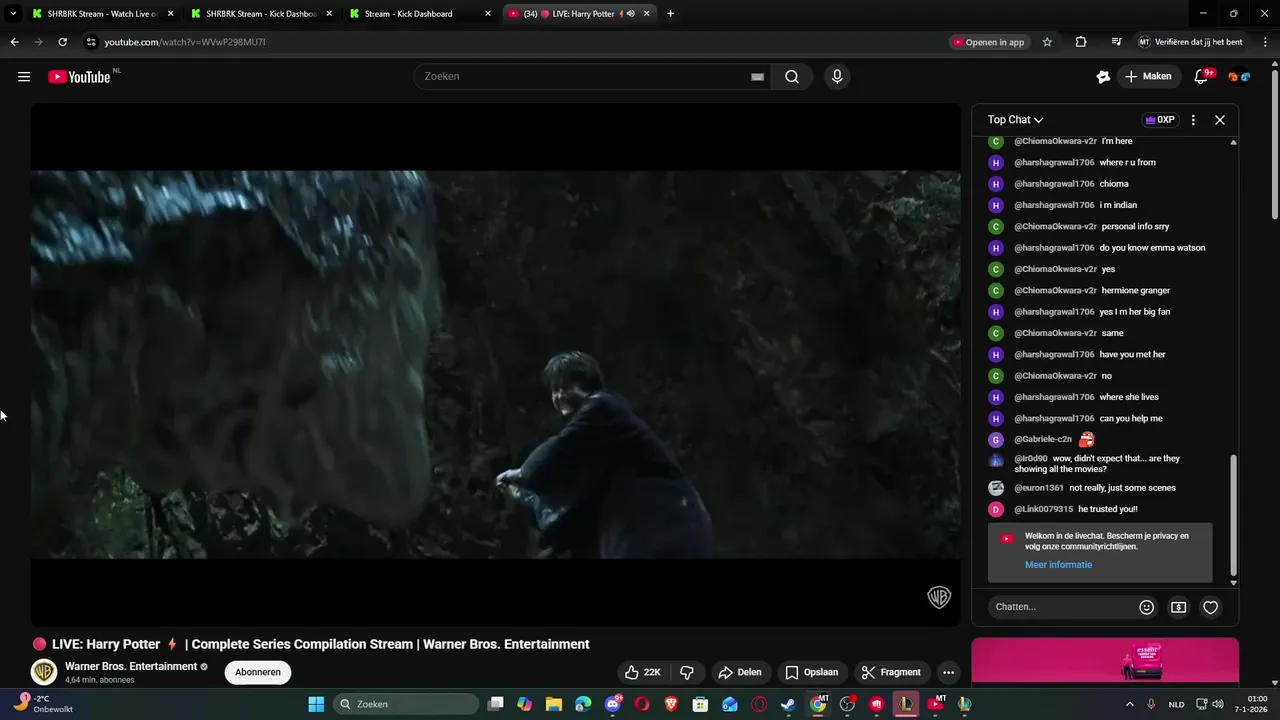Open File Explorer from taskbar

click(554, 704)
